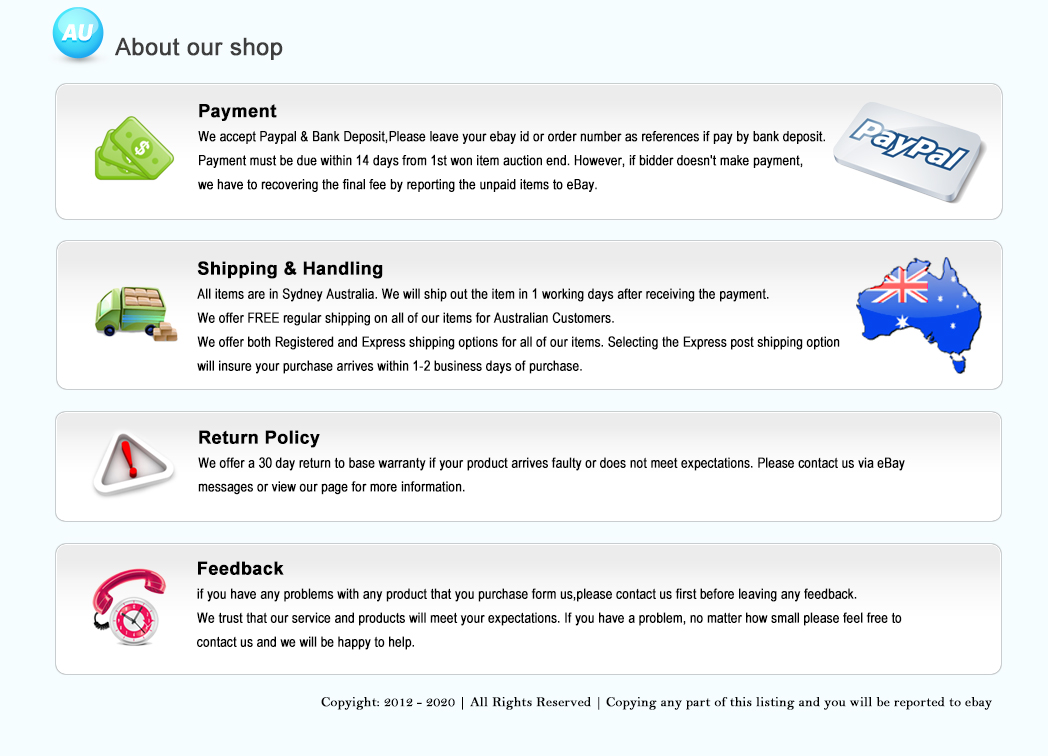Screen dimensions: 1048x756
Task: Select the Feedback section heading
Action: [240, 568]
